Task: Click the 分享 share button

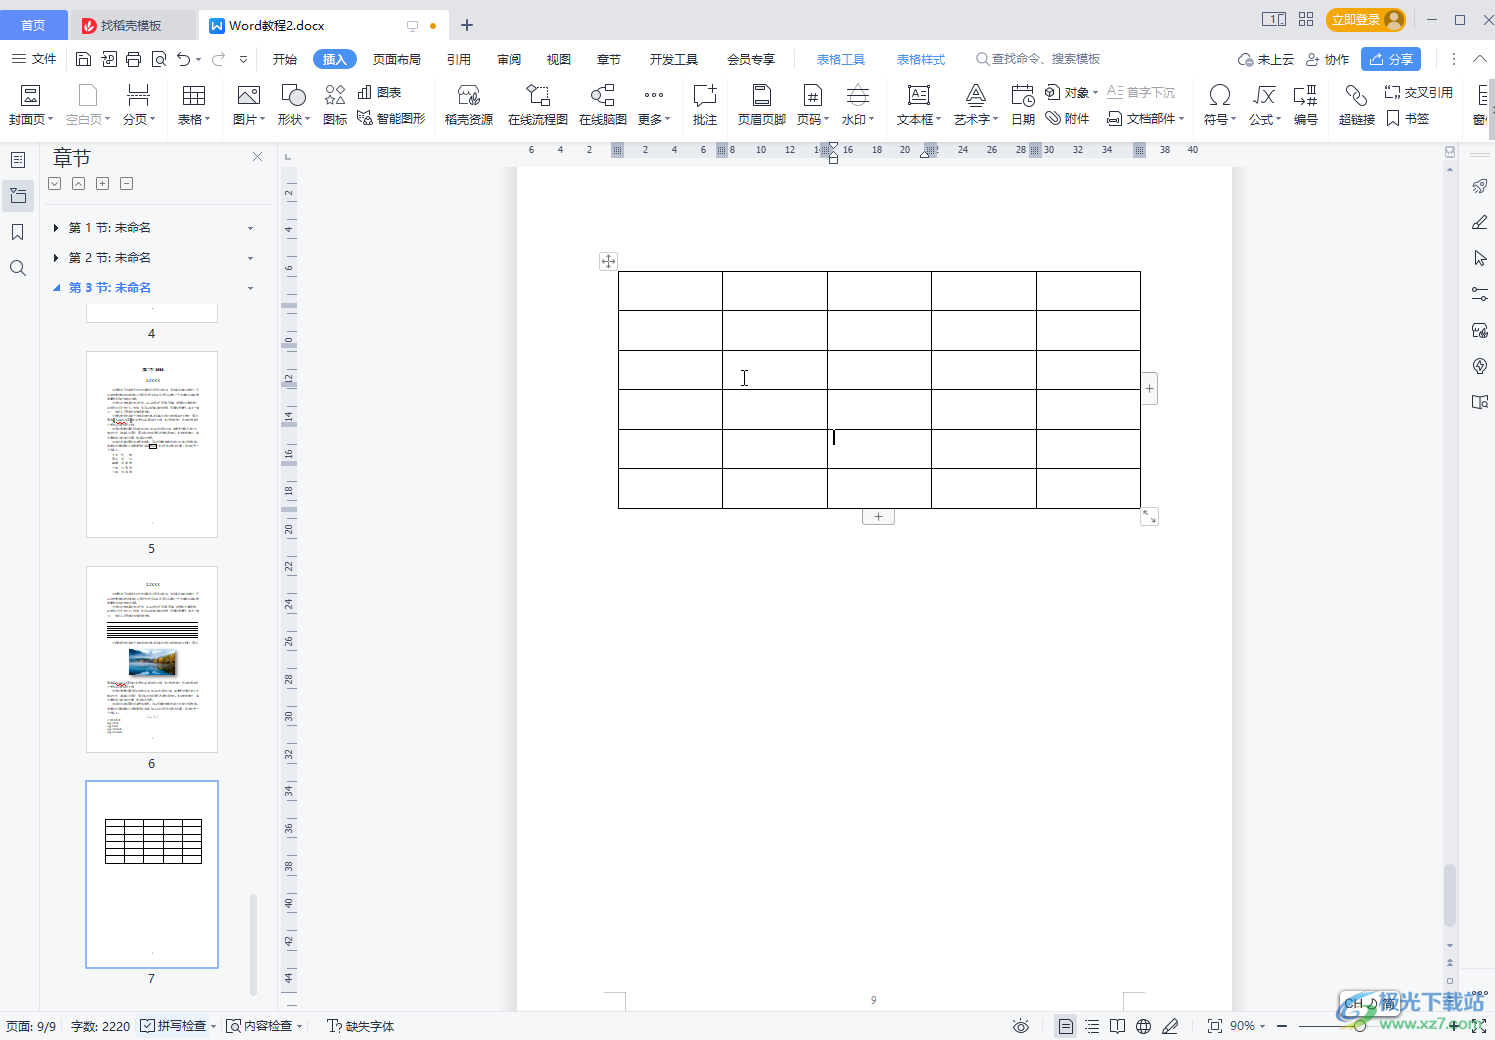Action: point(1391,59)
